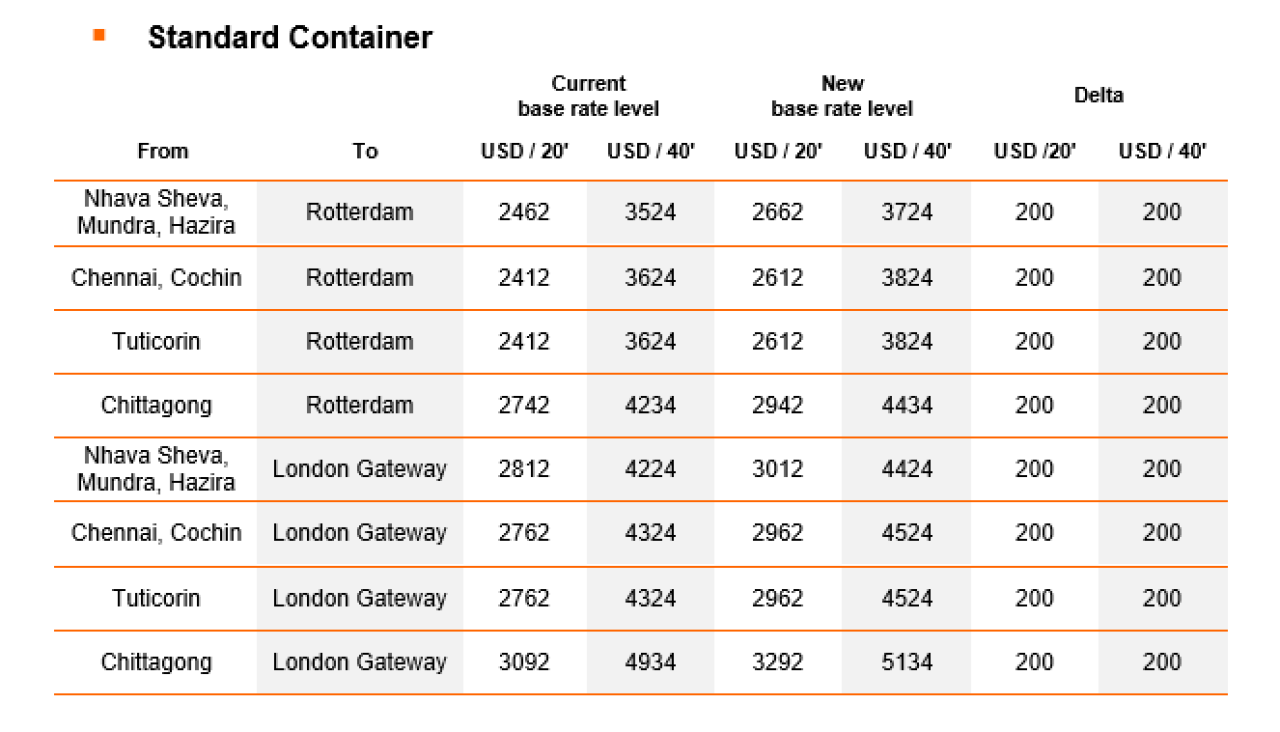Select London Gateway cell in Chittagong row
Image resolution: width=1280 pixels, height=732 pixels.
pos(359,662)
